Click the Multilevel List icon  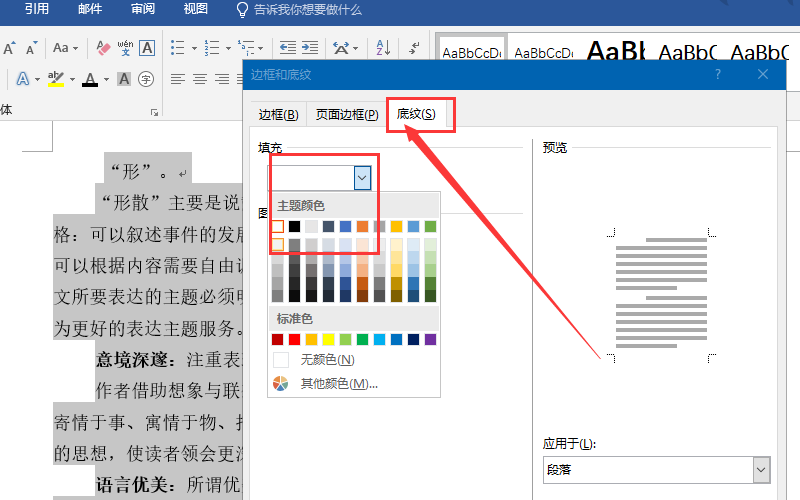point(246,48)
